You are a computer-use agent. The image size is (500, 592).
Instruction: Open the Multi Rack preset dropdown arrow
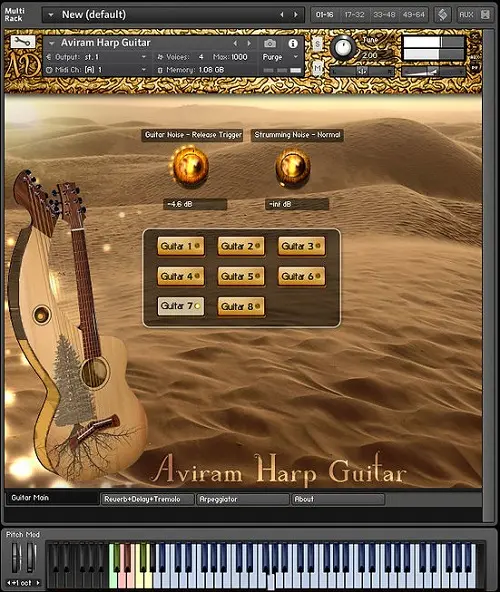click(51, 15)
